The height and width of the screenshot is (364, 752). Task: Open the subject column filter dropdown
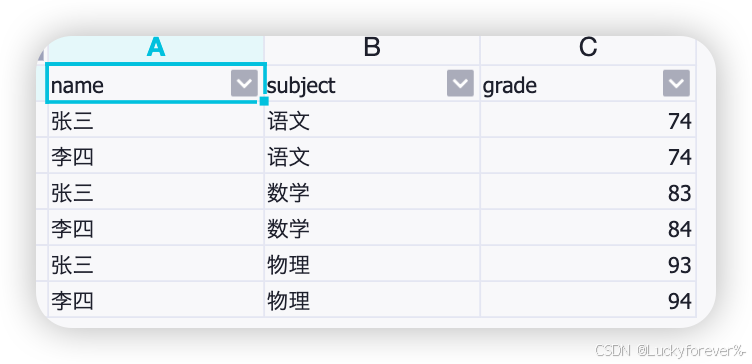click(460, 83)
